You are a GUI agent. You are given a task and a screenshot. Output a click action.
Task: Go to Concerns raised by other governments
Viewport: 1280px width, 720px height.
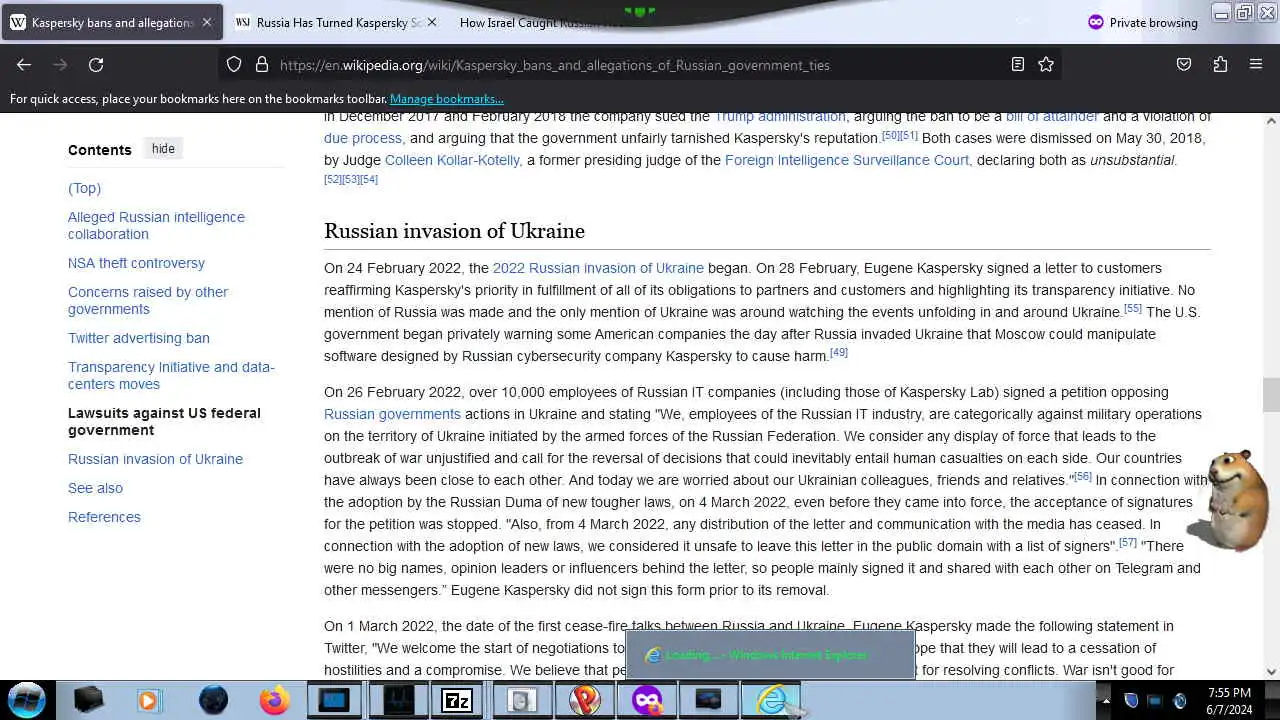click(148, 300)
